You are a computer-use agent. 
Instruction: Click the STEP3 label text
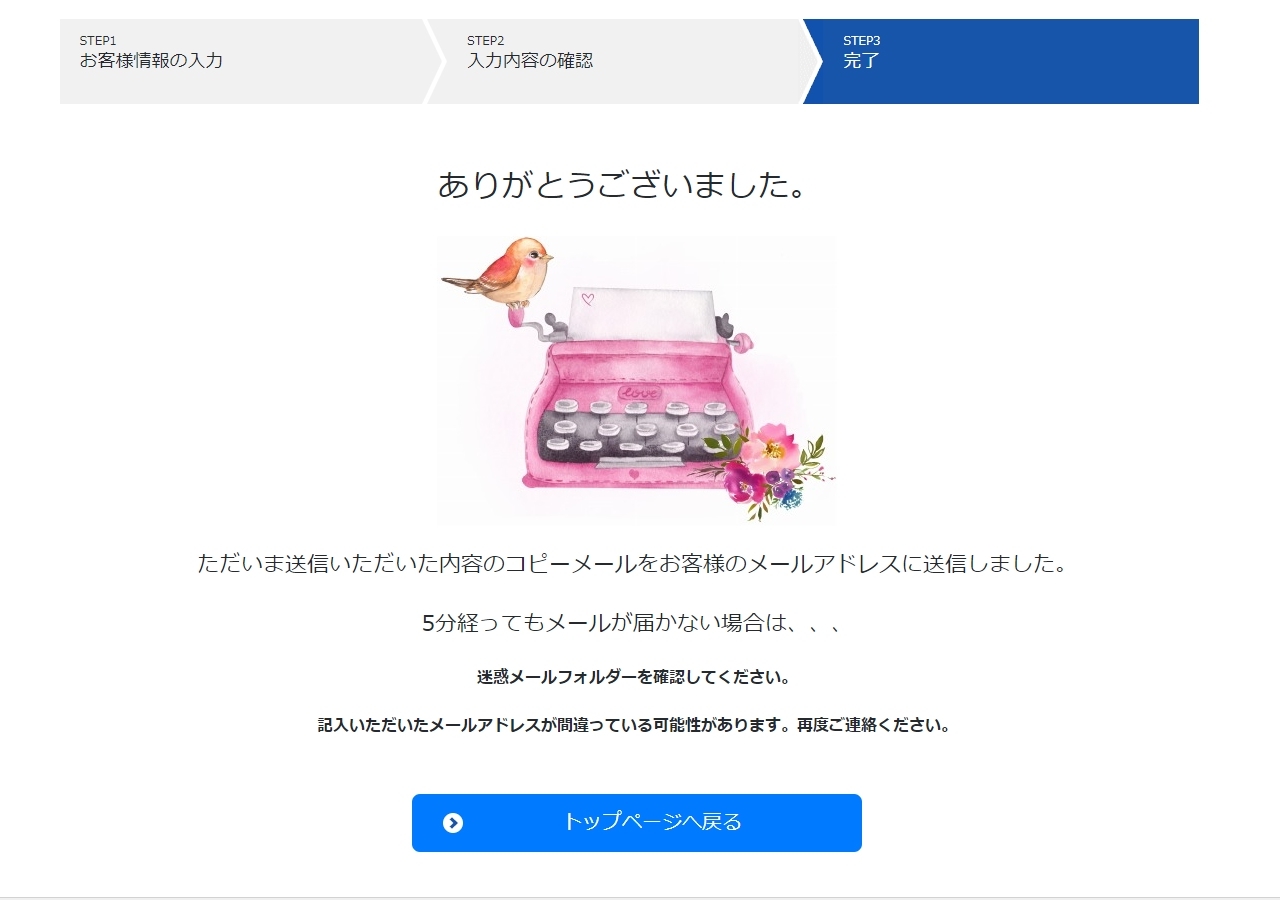(861, 41)
